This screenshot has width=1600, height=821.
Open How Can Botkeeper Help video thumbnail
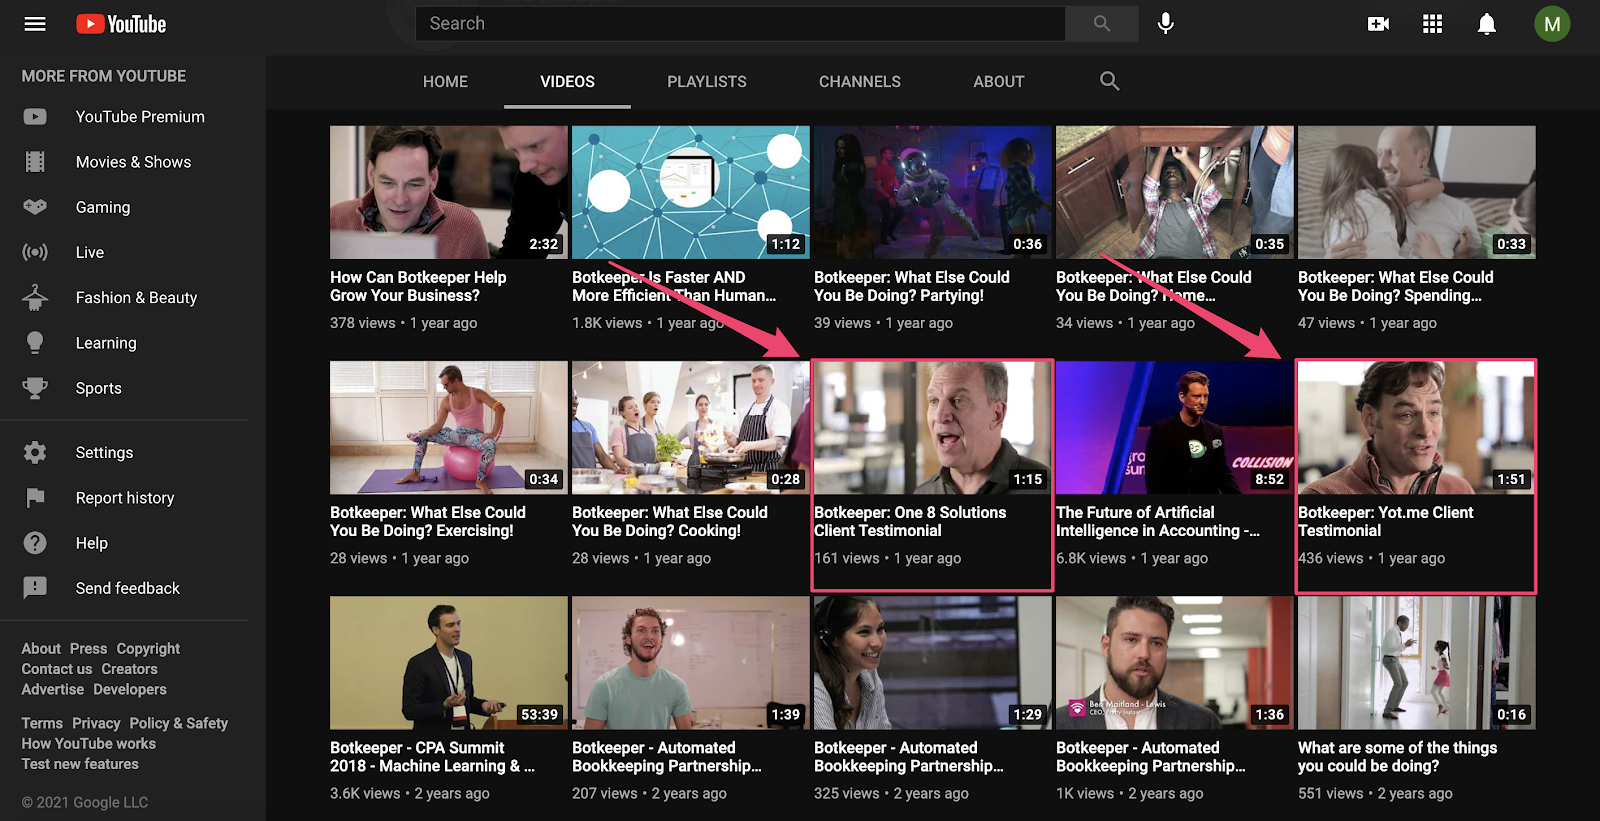pyautogui.click(x=449, y=192)
